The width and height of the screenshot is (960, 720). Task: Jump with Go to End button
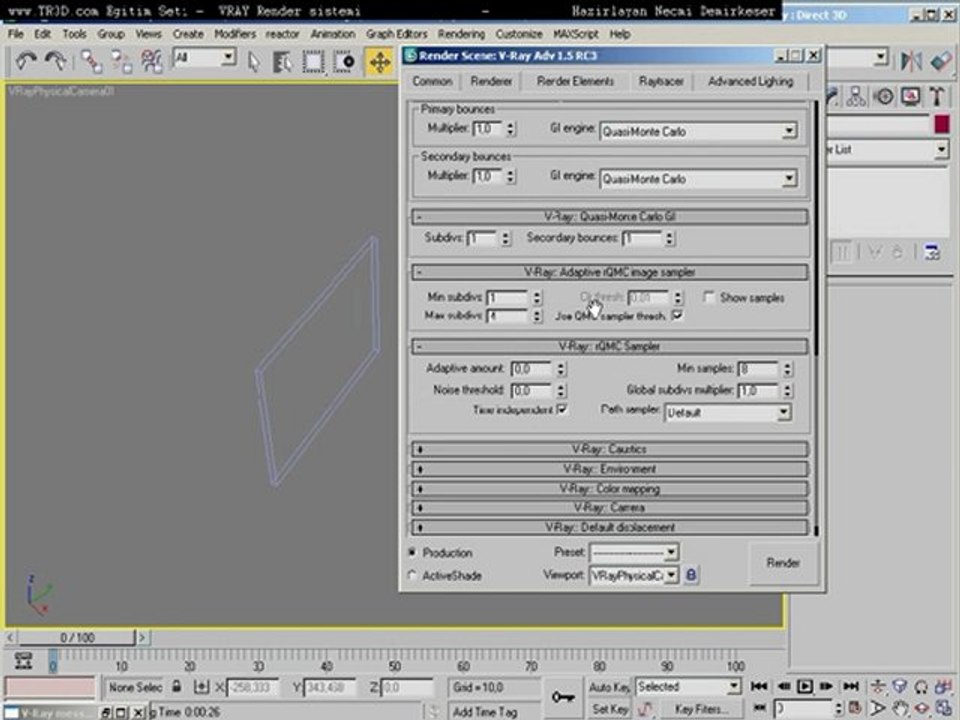pos(850,686)
